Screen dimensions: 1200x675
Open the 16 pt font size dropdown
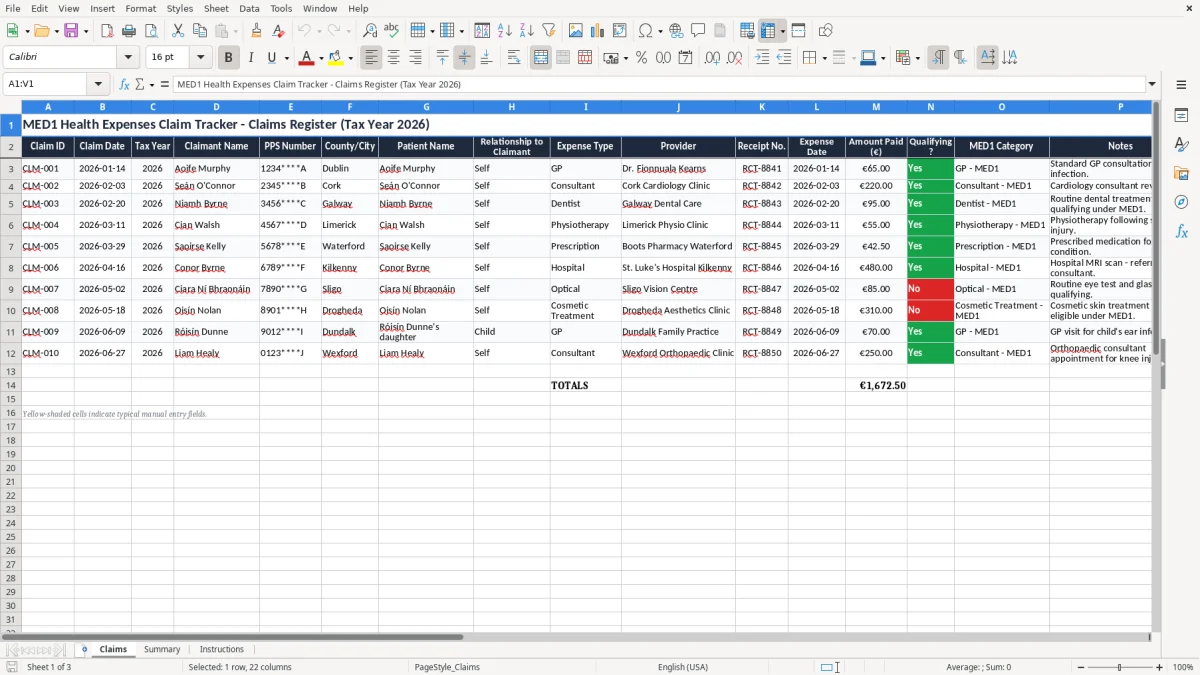tap(200, 57)
